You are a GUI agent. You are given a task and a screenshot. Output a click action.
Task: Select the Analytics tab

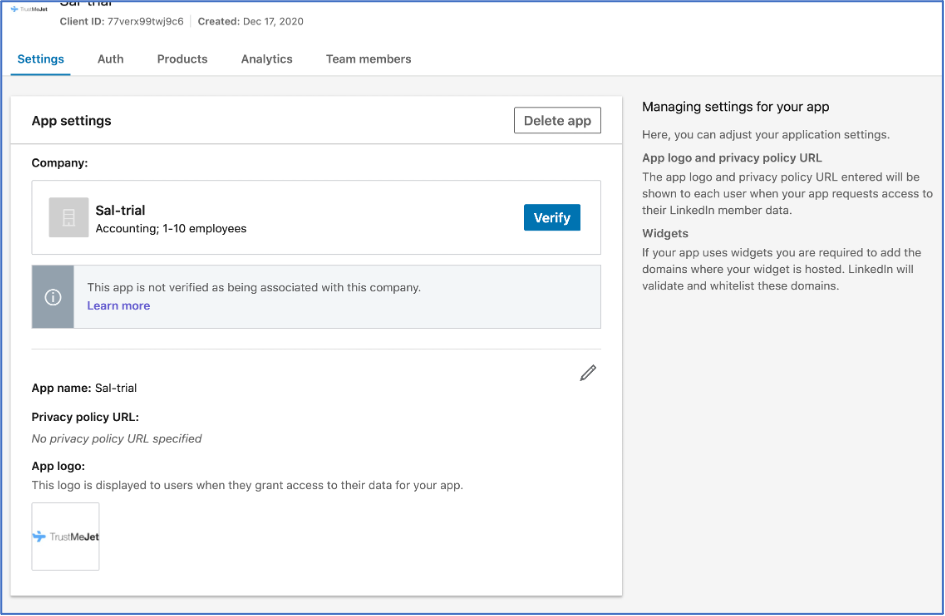pos(266,59)
